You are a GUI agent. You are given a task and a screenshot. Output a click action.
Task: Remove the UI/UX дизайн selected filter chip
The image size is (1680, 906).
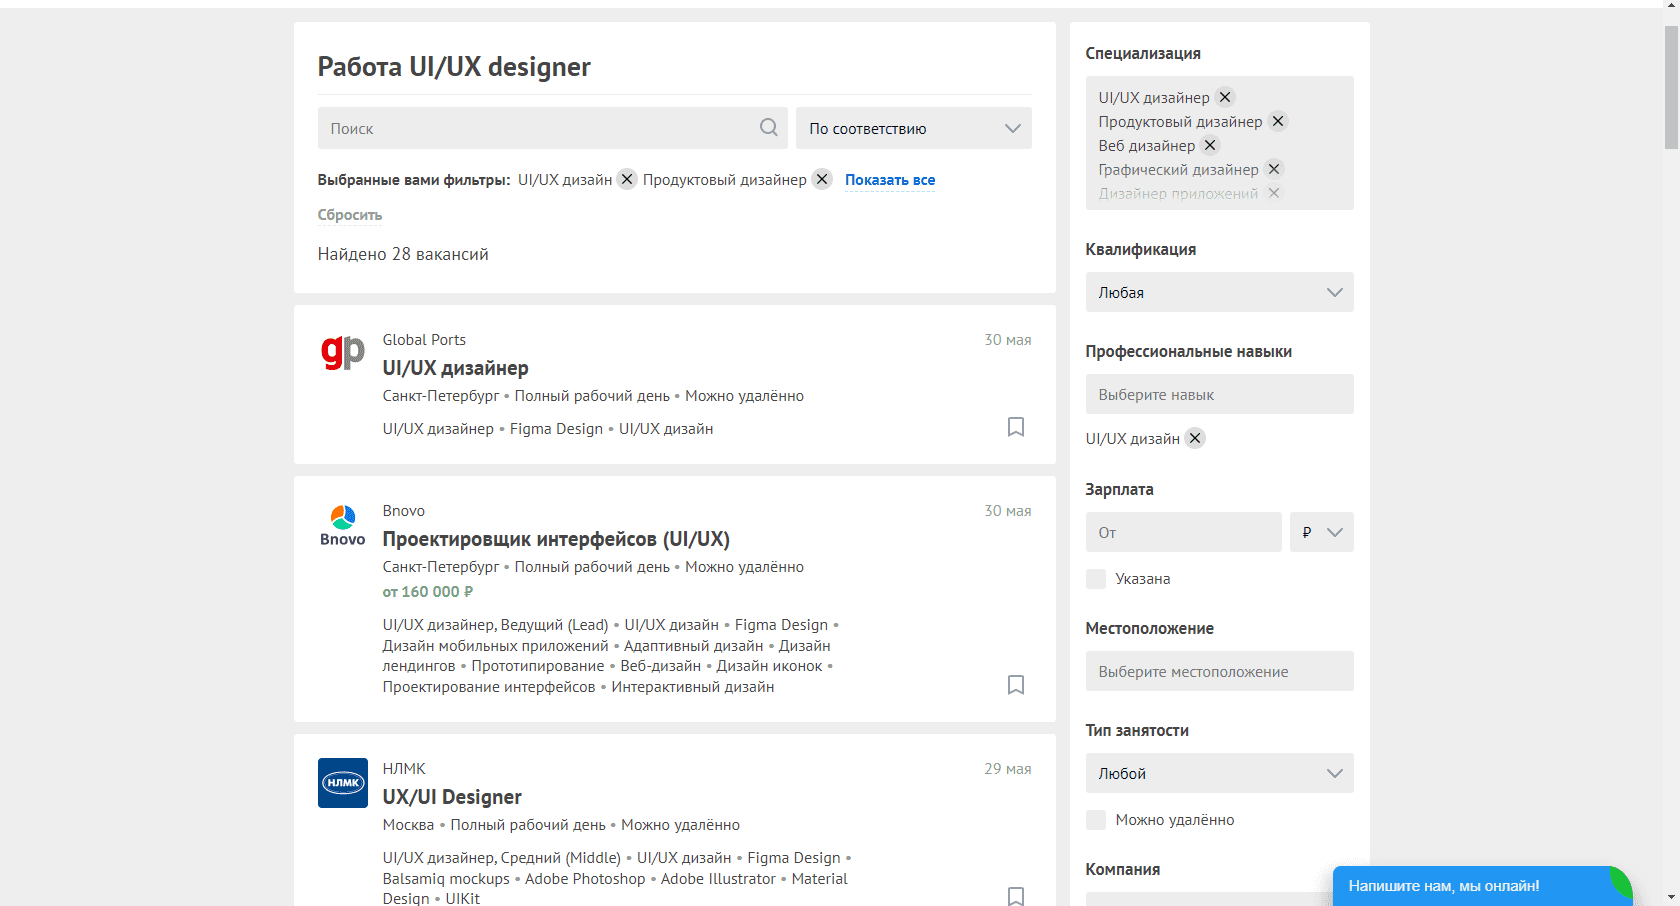627,179
